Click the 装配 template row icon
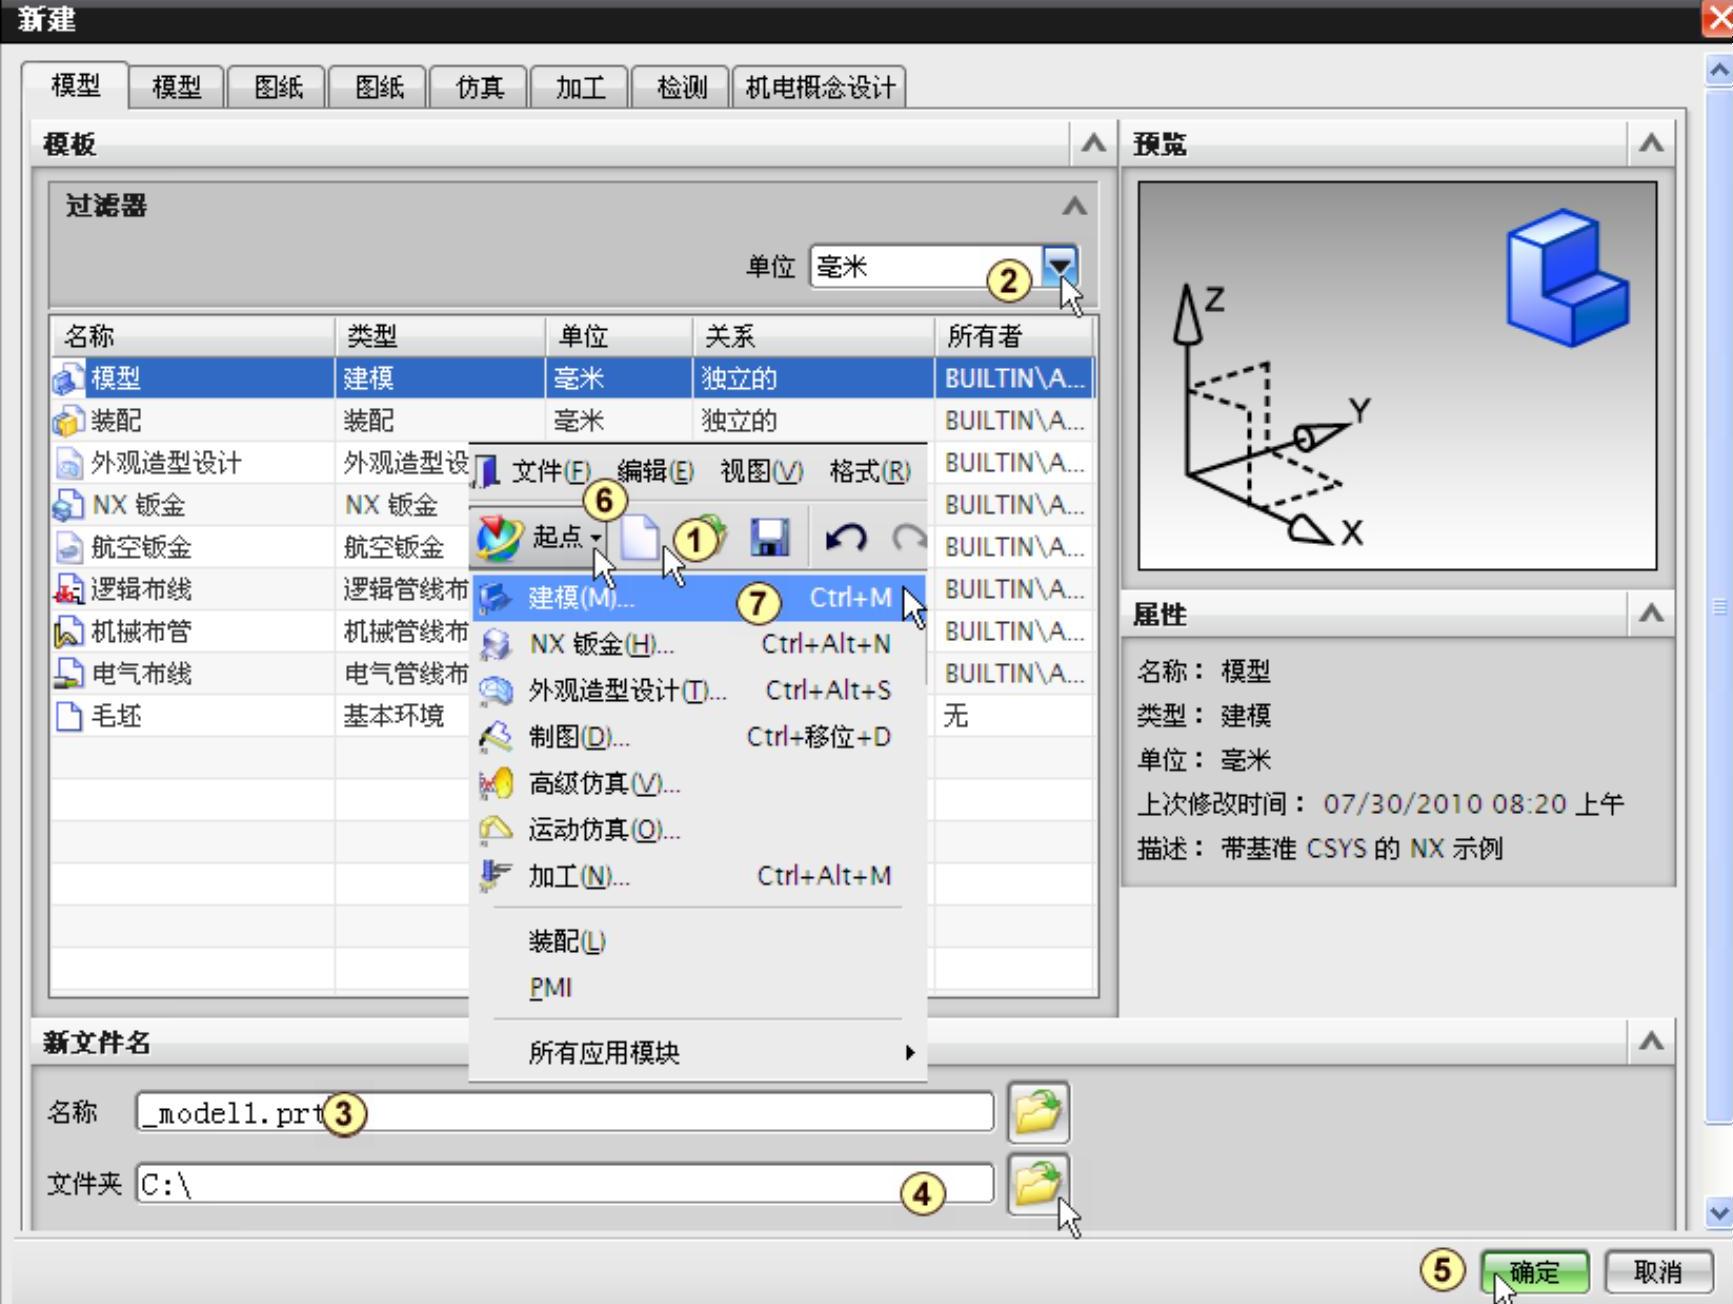Image resolution: width=1733 pixels, height=1304 pixels. click(x=68, y=421)
